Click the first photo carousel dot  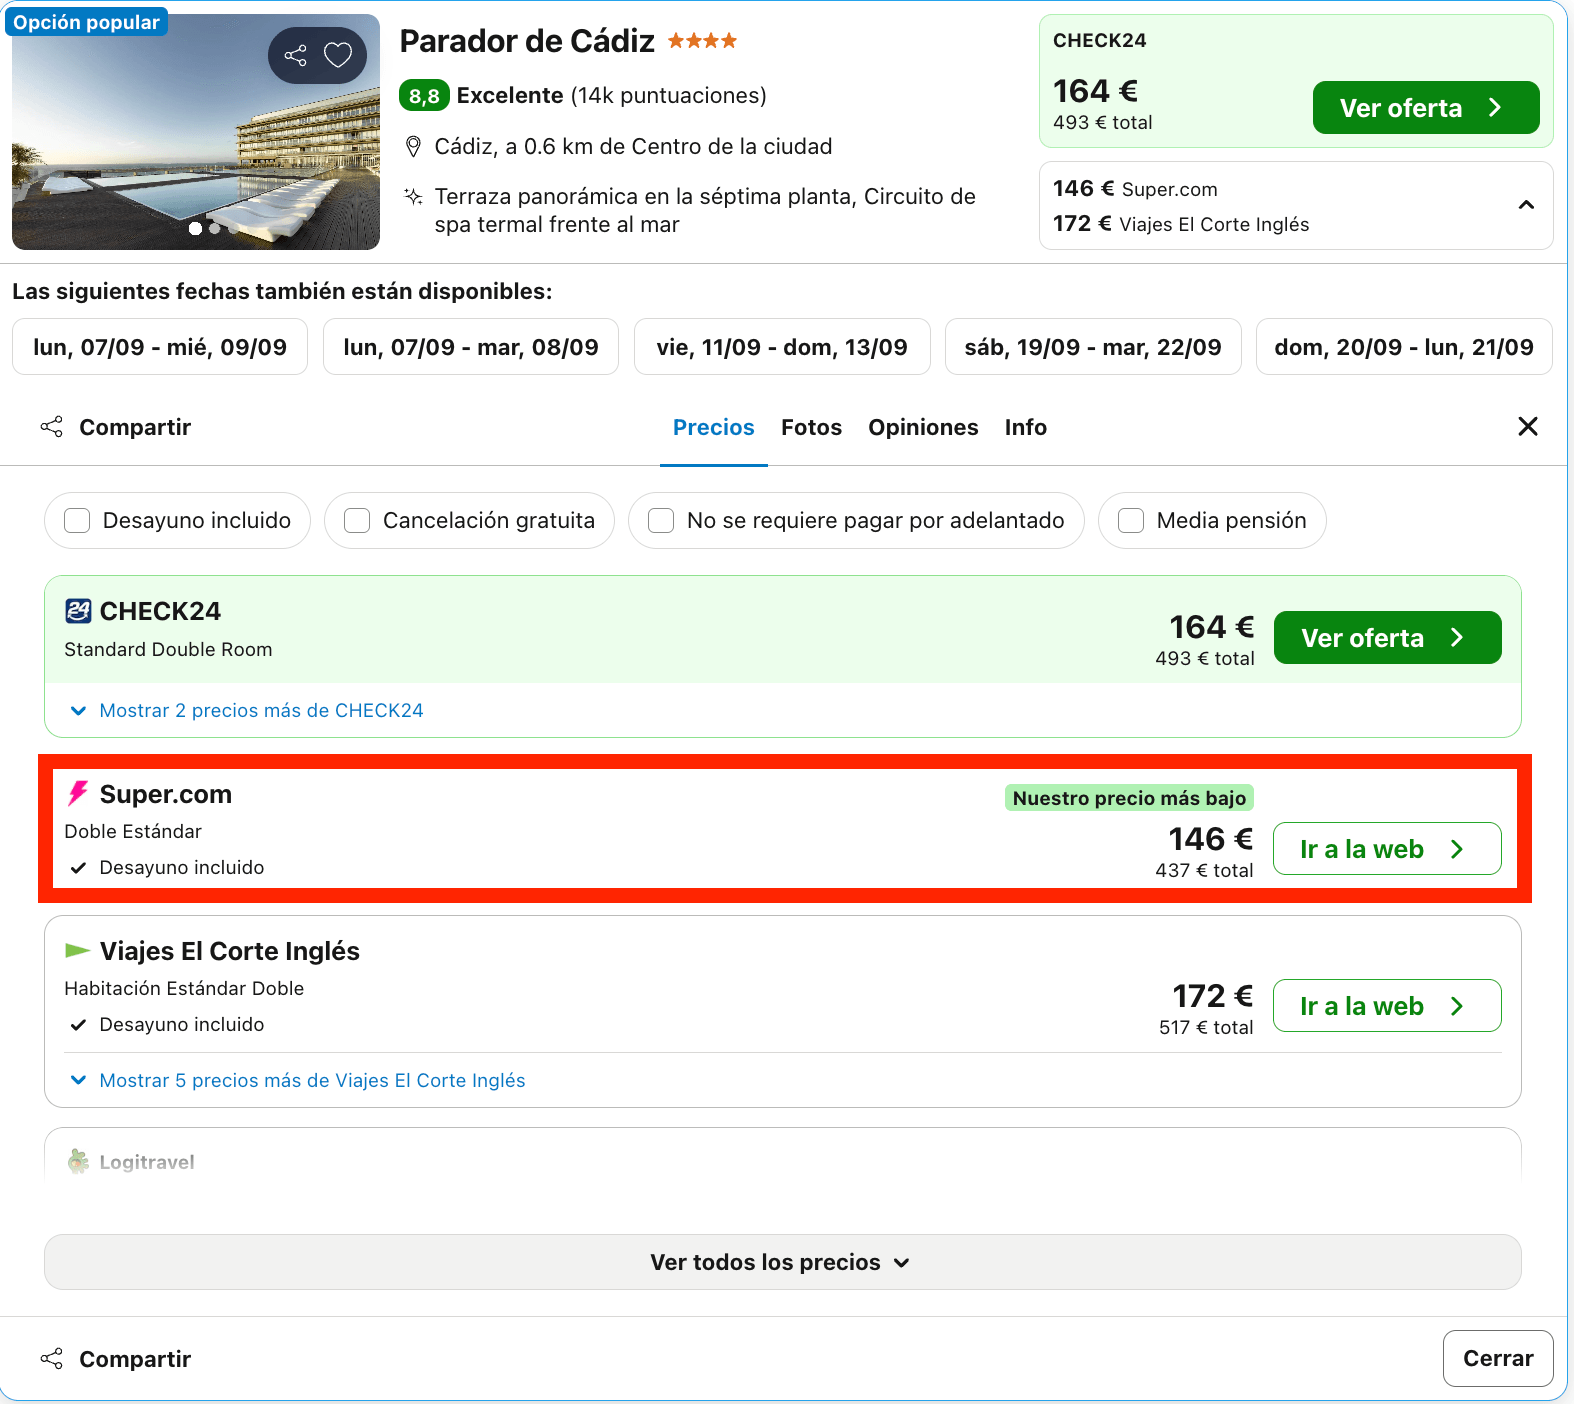[x=196, y=229]
